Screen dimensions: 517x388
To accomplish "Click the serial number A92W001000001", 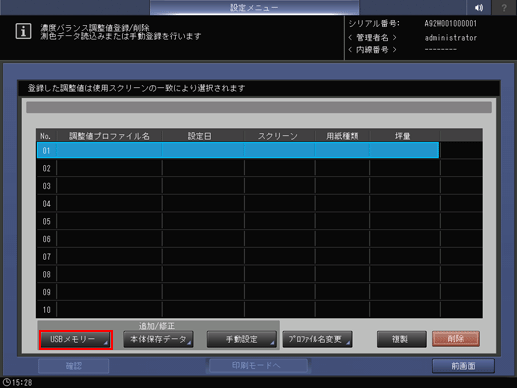I will (450, 24).
